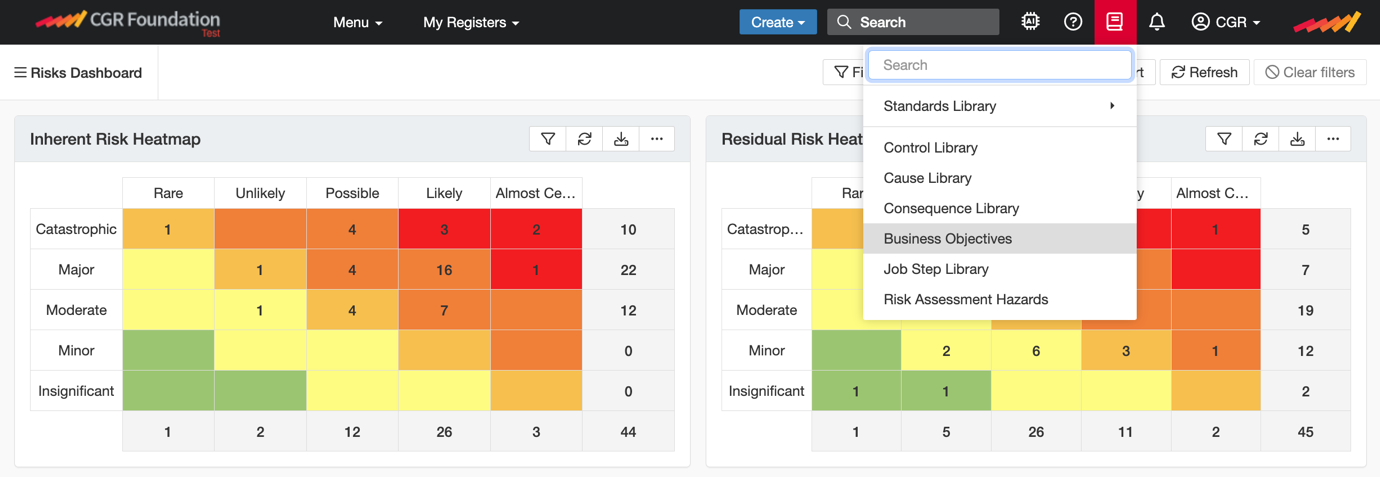The image size is (1380, 477).
Task: Select Cause Library from the menu
Action: (1000, 178)
